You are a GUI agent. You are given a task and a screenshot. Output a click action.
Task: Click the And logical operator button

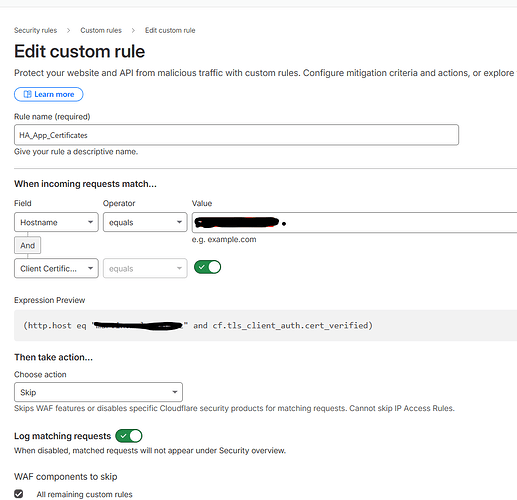pos(27,245)
